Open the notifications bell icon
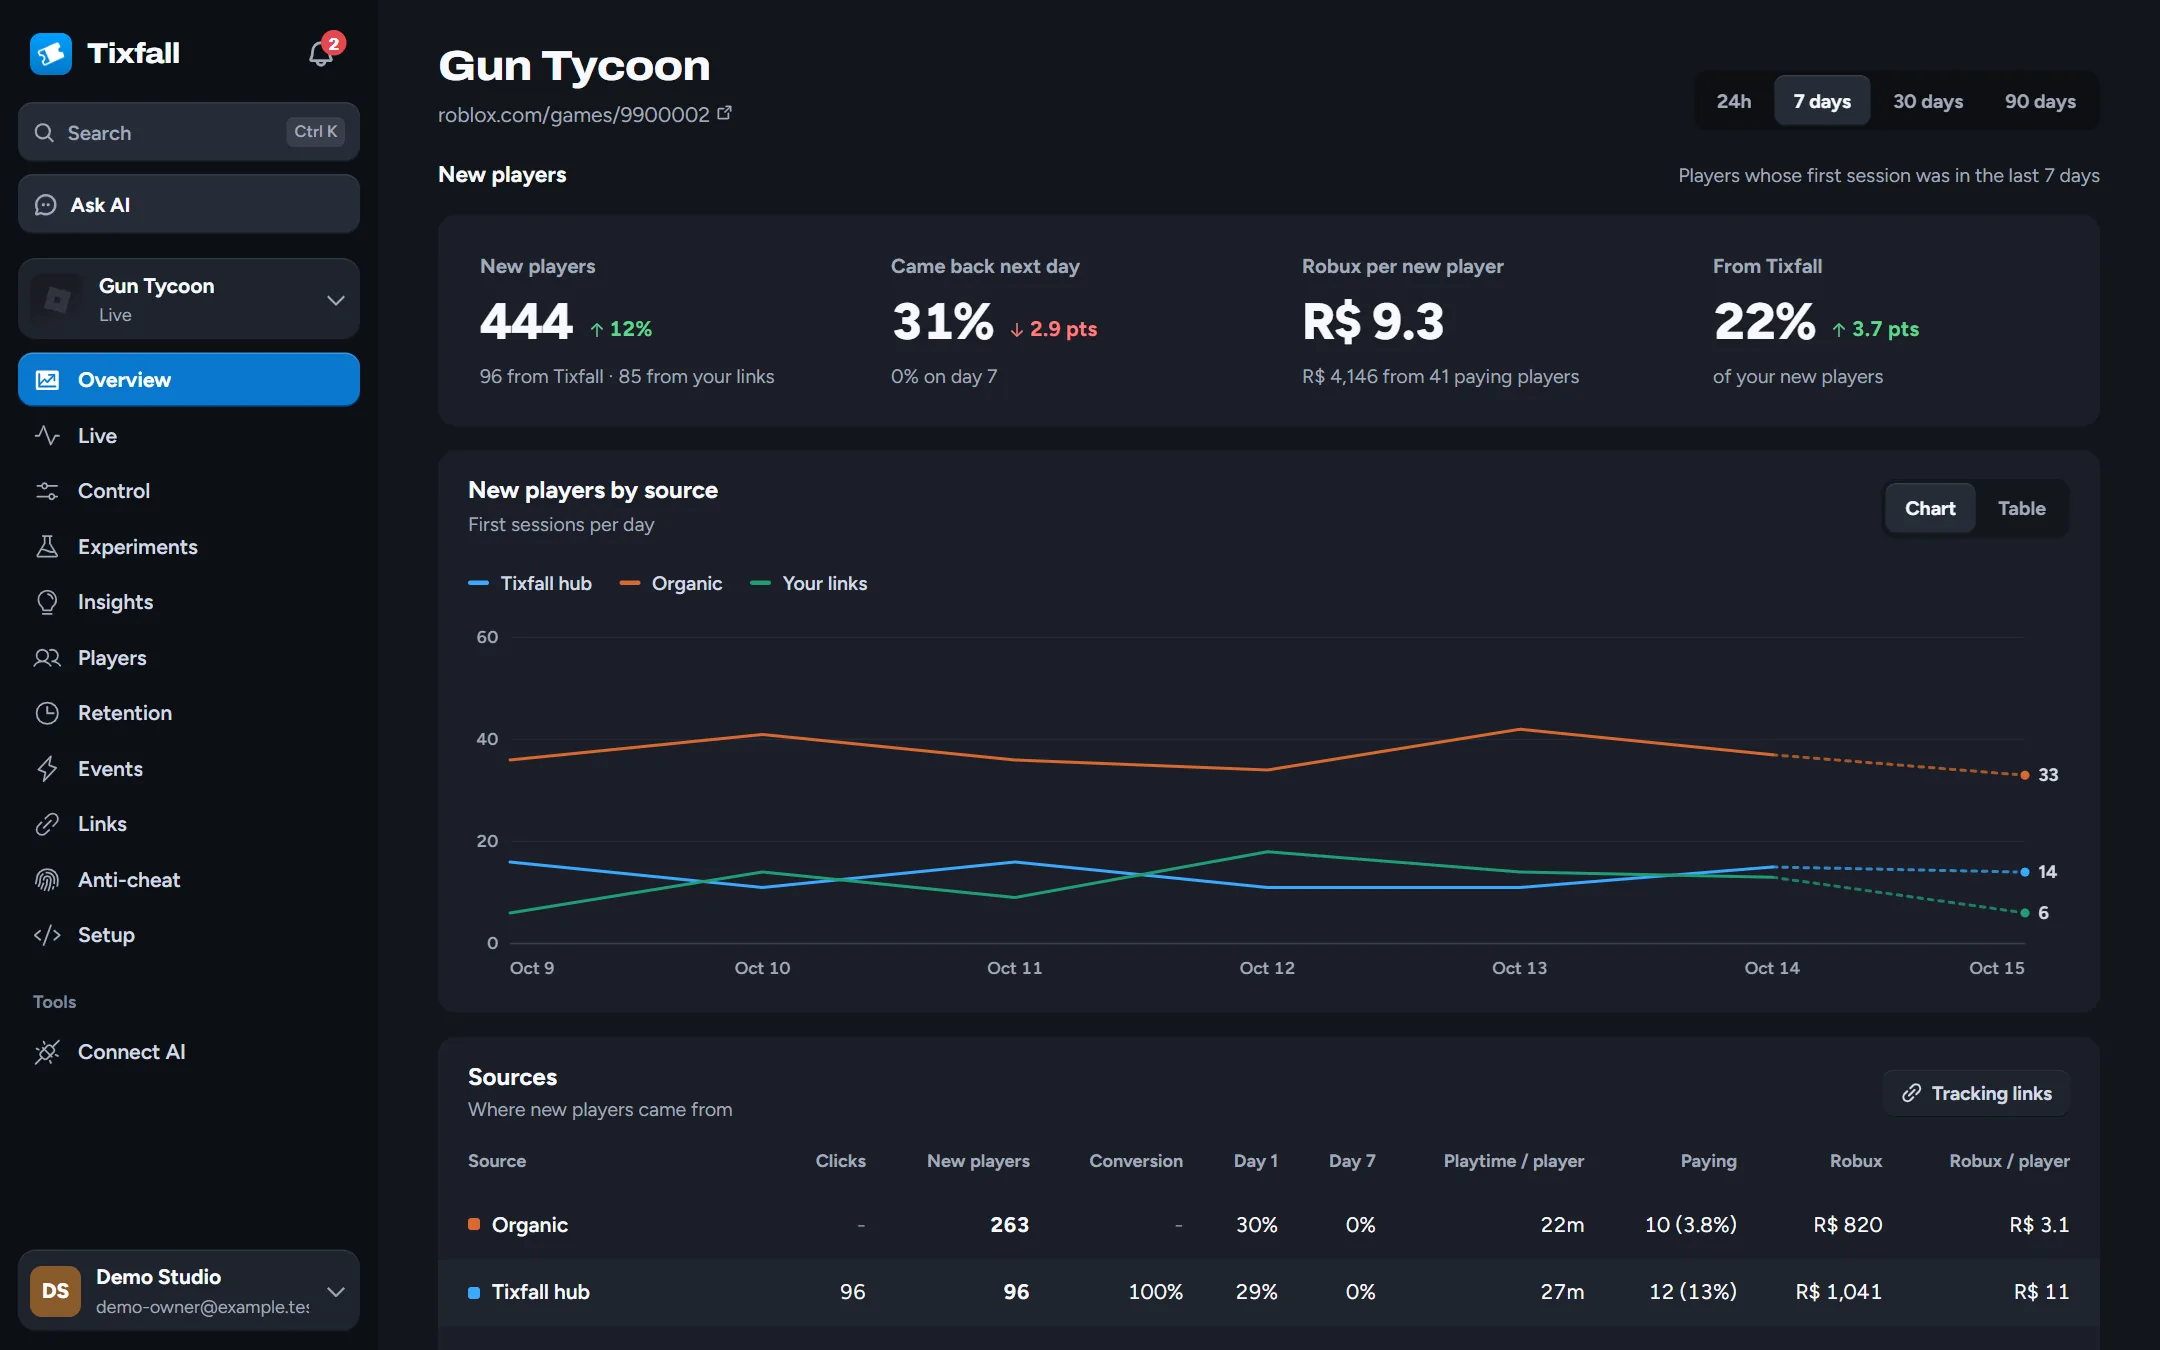Image resolution: width=2160 pixels, height=1350 pixels. (x=320, y=53)
